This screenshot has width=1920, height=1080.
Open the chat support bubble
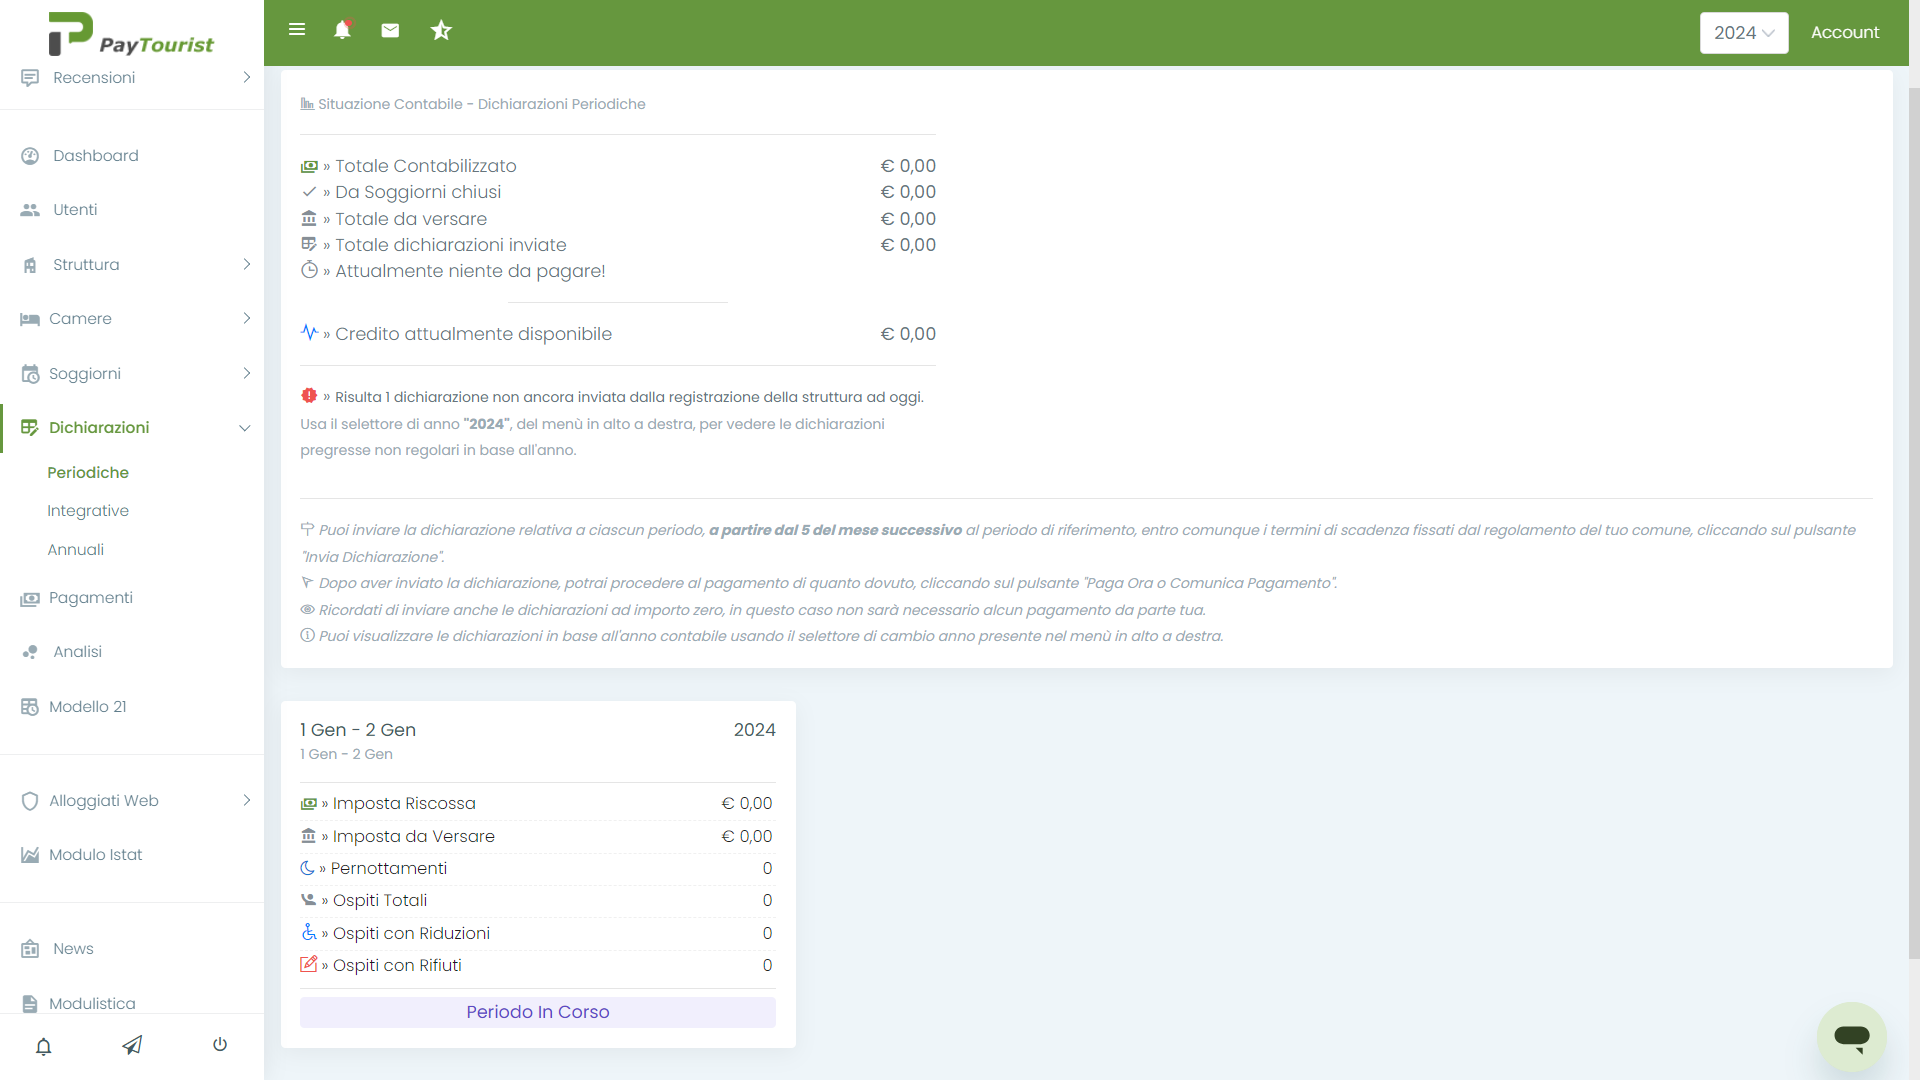[1852, 1037]
